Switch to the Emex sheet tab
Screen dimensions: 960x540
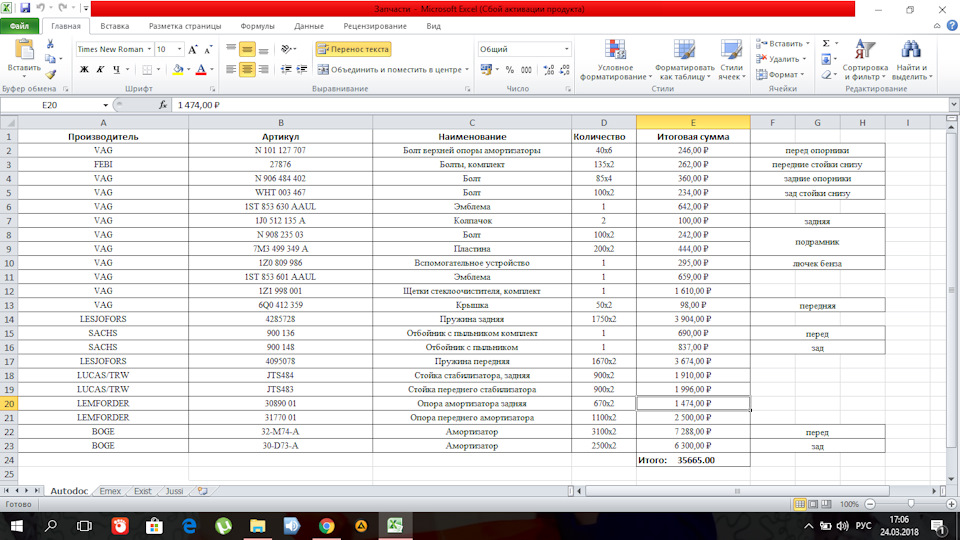pos(110,491)
